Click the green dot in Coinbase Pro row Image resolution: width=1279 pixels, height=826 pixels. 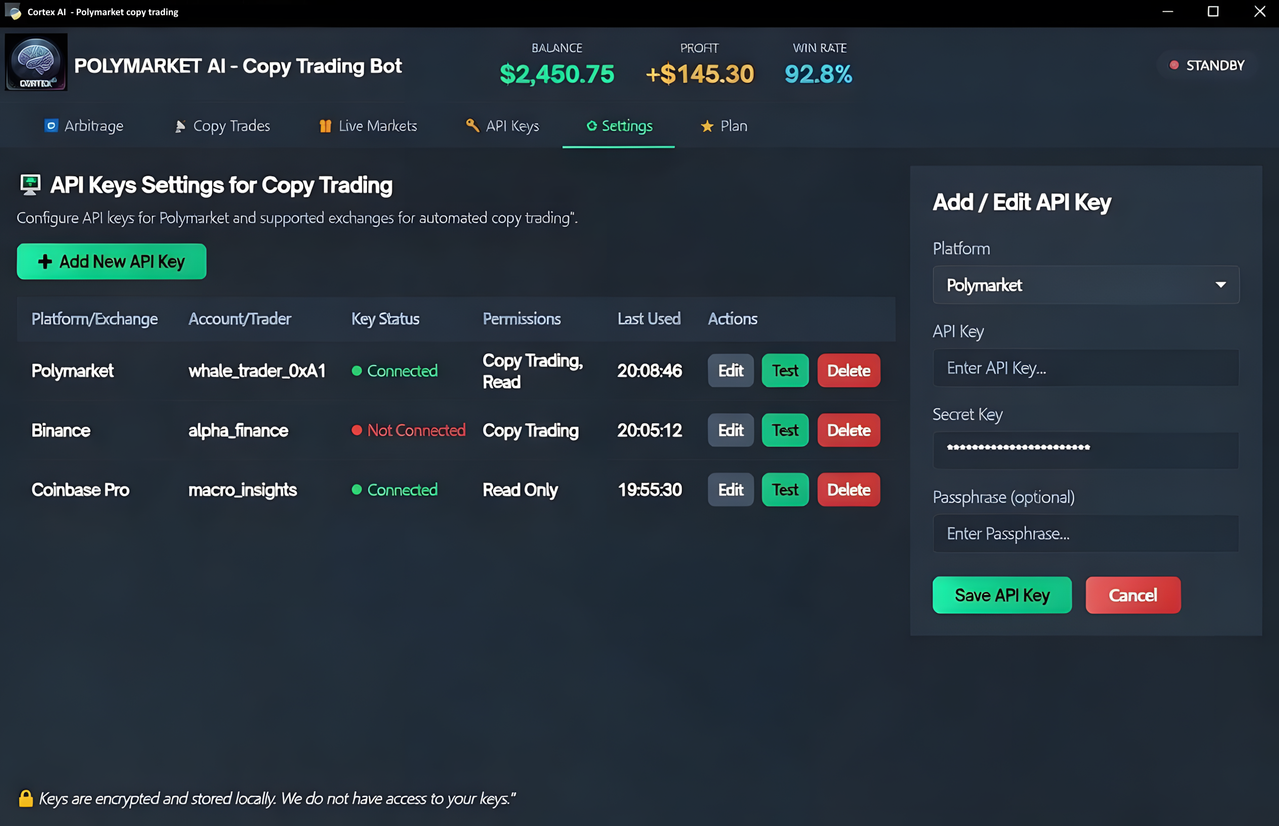point(357,490)
